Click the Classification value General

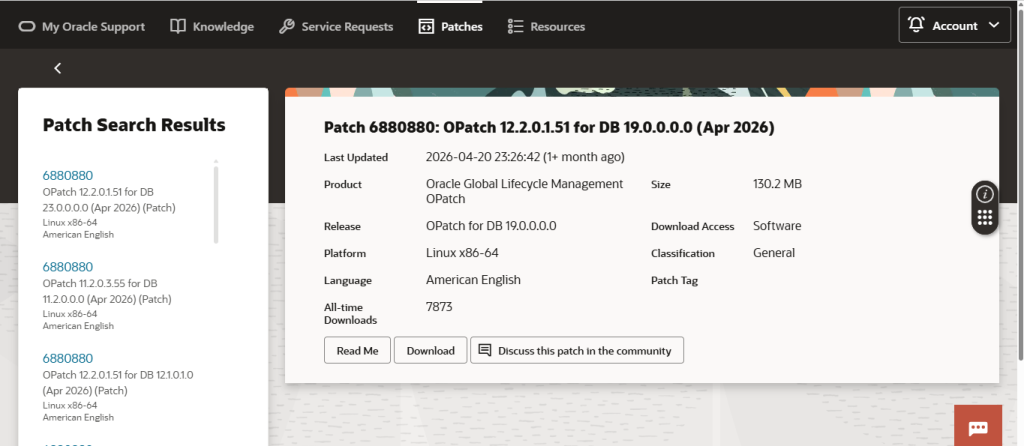(x=774, y=253)
